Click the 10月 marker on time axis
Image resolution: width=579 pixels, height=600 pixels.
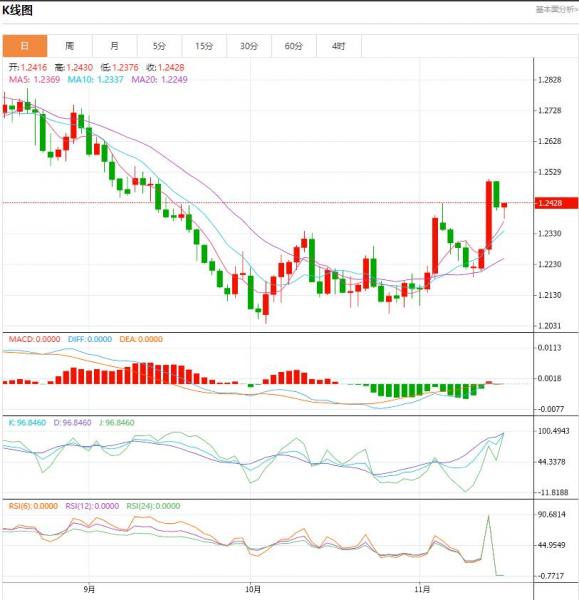click(x=253, y=589)
